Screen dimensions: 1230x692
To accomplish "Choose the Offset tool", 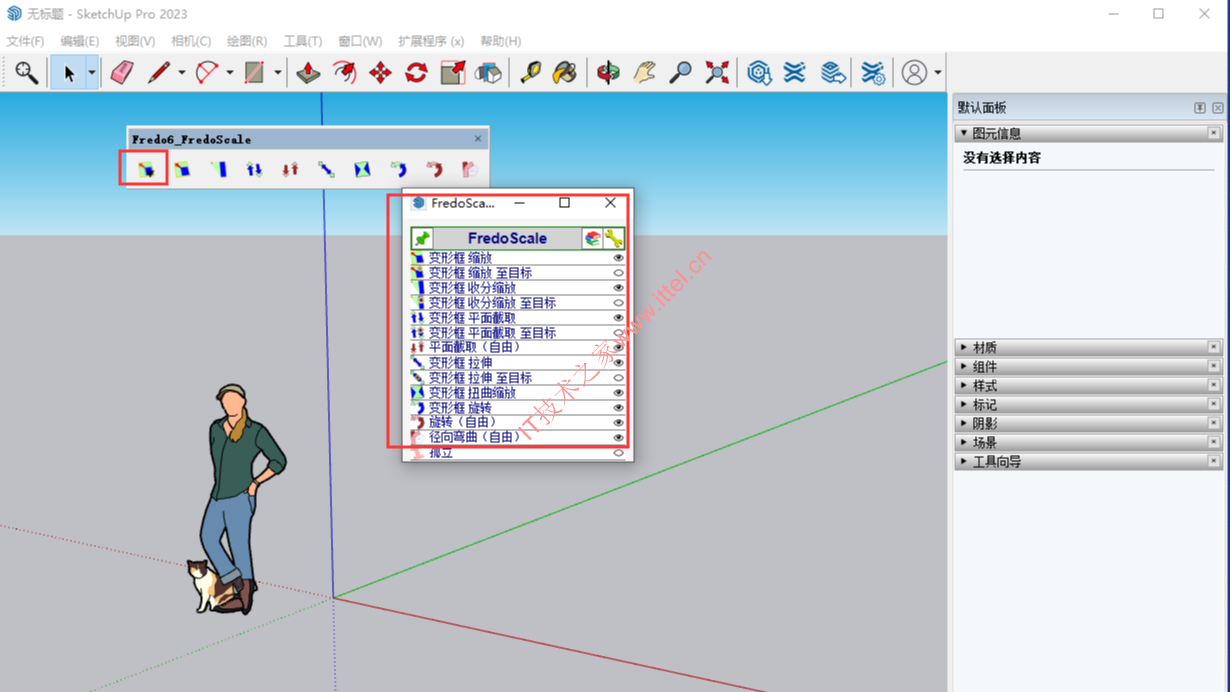I will pyautogui.click(x=344, y=72).
